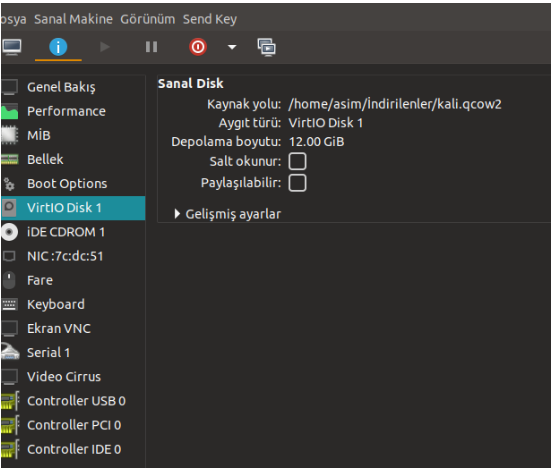Pause the virtual machine

pyautogui.click(x=151, y=47)
